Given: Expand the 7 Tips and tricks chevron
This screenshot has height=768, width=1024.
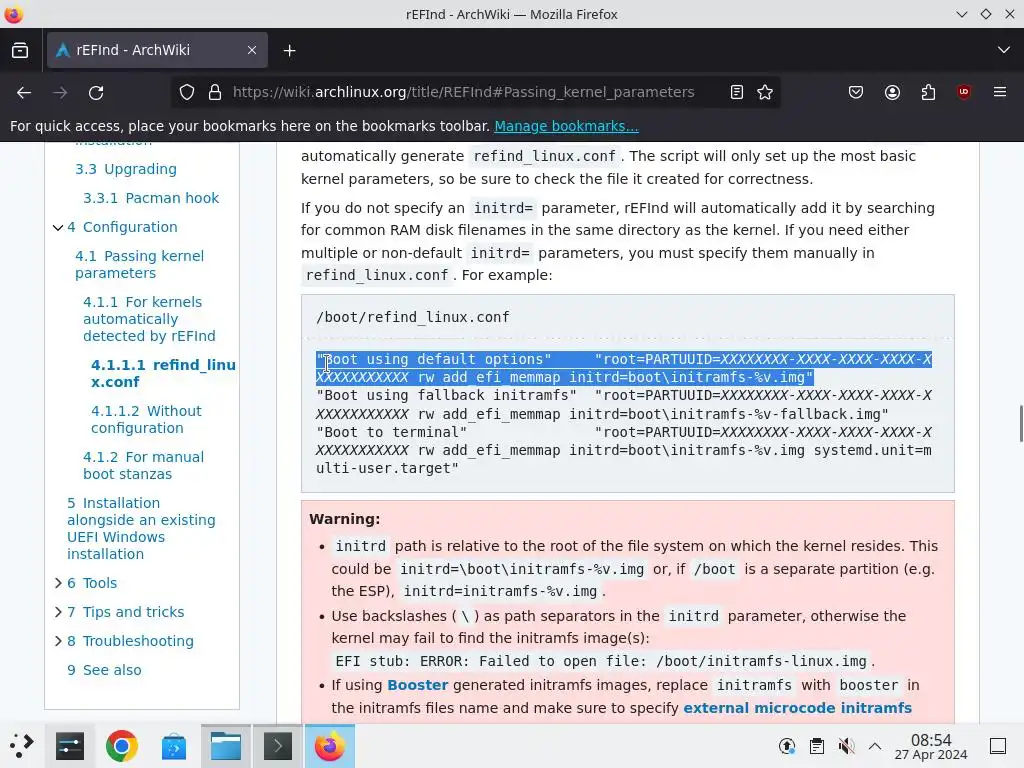Looking at the screenshot, I should point(58,612).
